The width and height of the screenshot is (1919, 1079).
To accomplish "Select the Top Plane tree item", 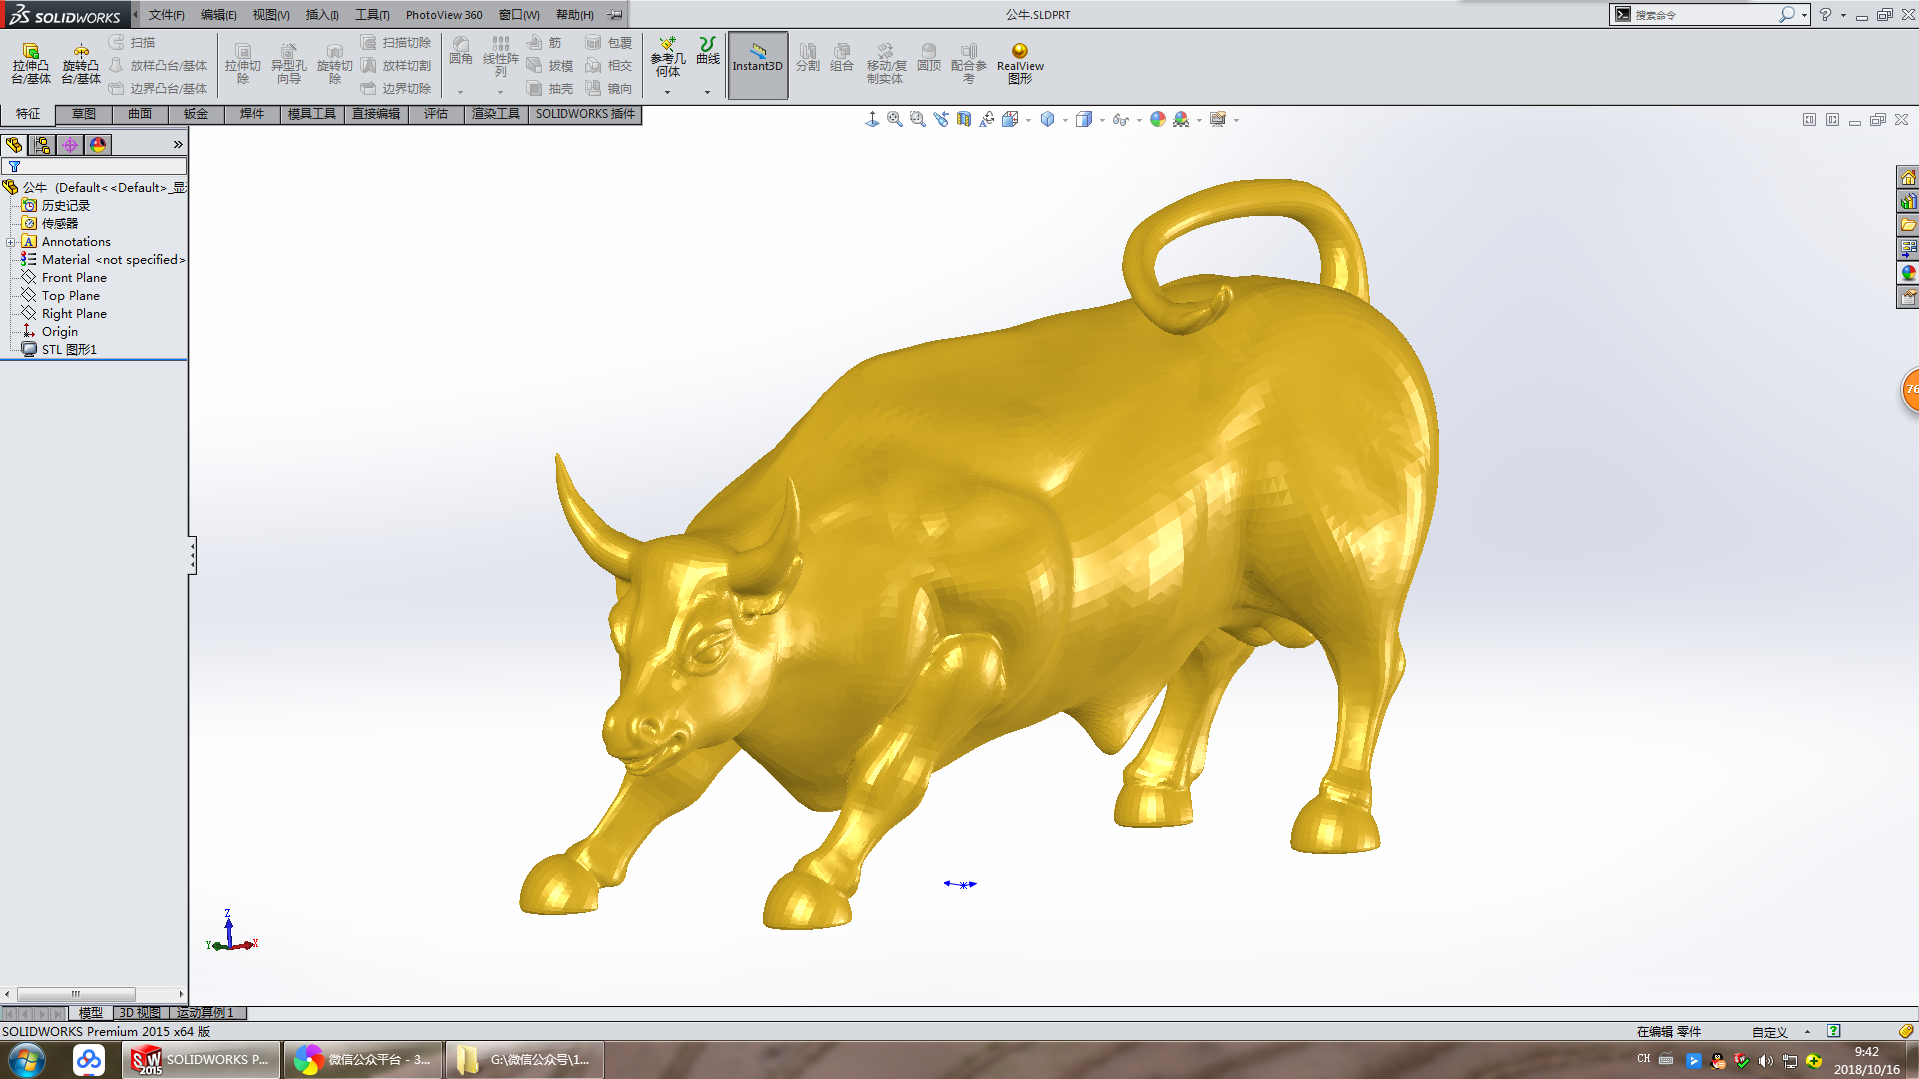I will [71, 296].
